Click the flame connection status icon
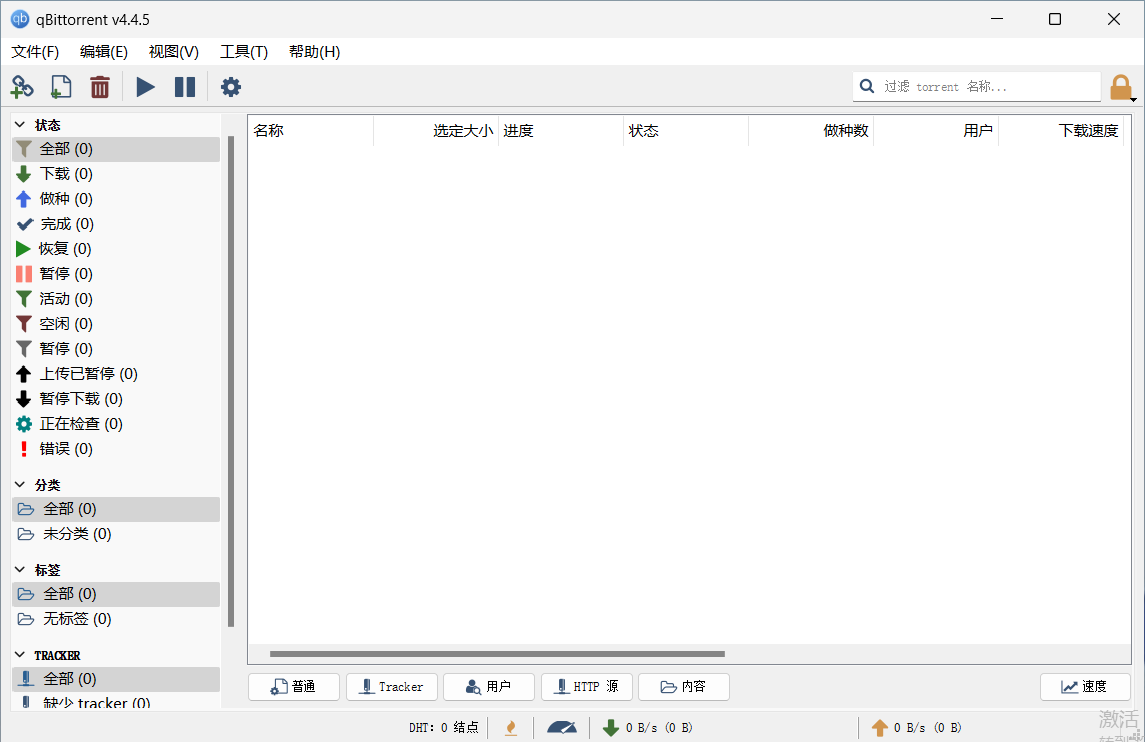The height and width of the screenshot is (742, 1145). 511,727
